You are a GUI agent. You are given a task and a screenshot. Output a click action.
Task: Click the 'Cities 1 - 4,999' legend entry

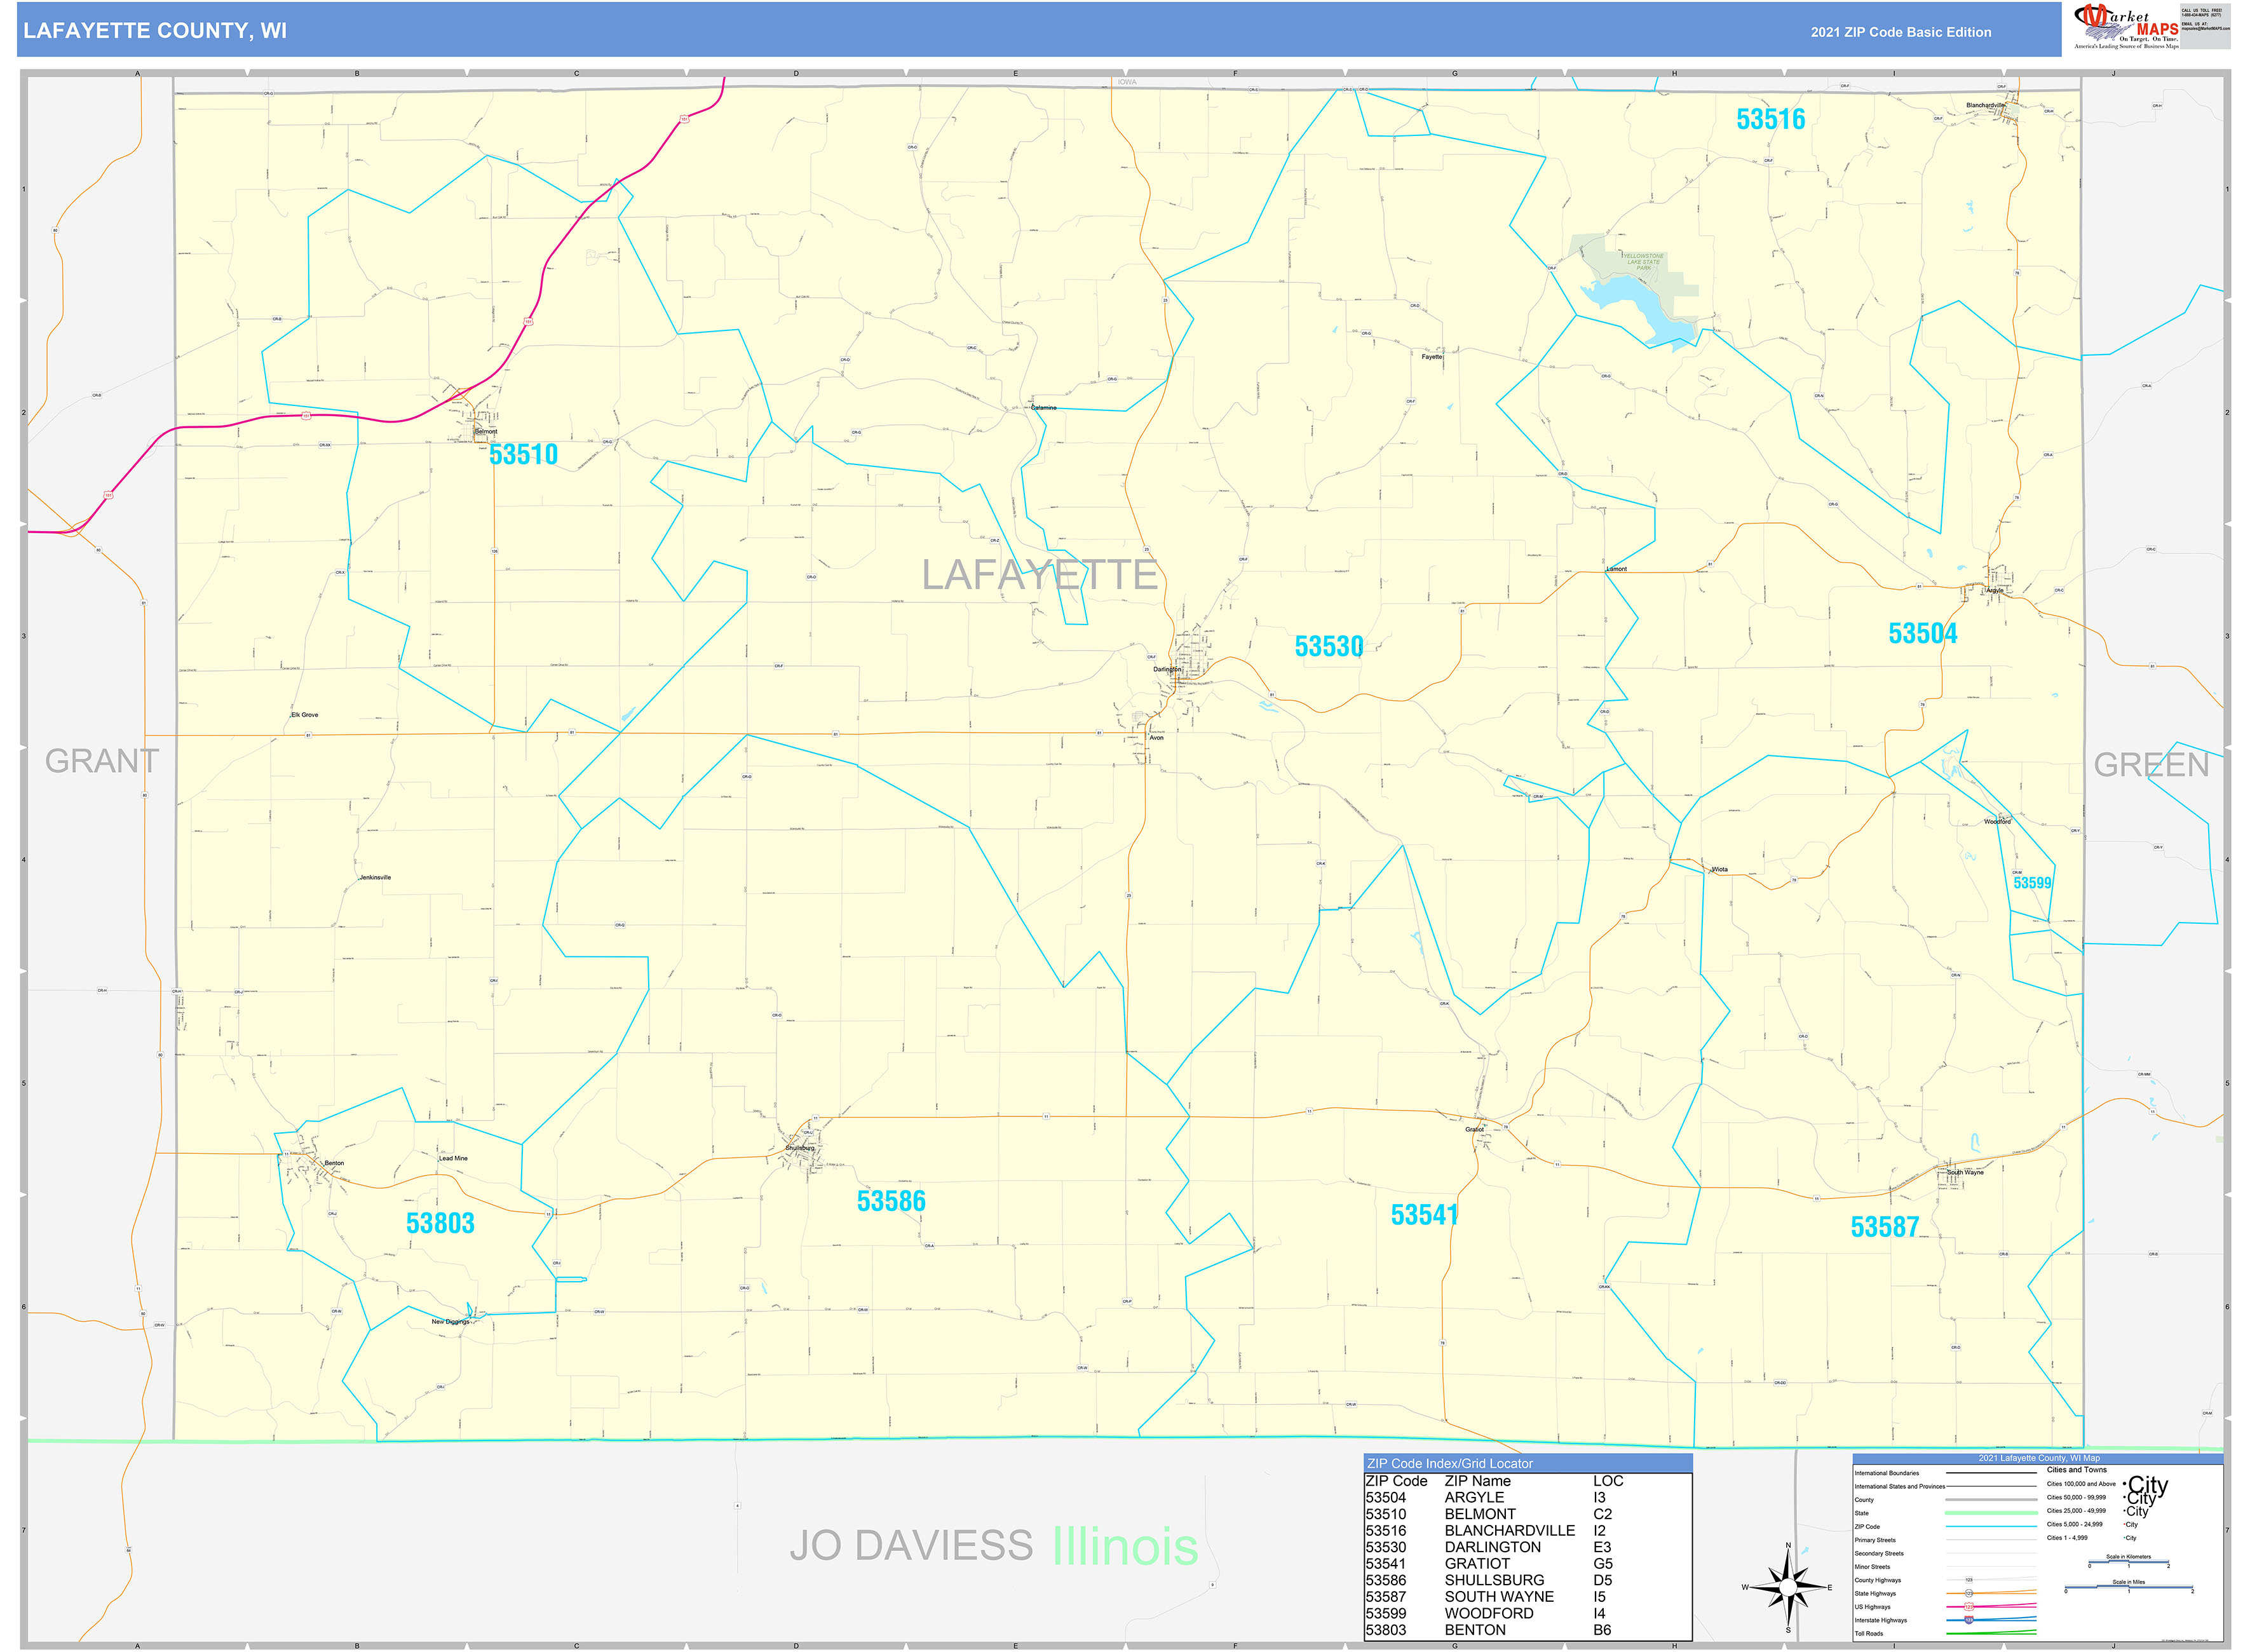[x=2066, y=1538]
